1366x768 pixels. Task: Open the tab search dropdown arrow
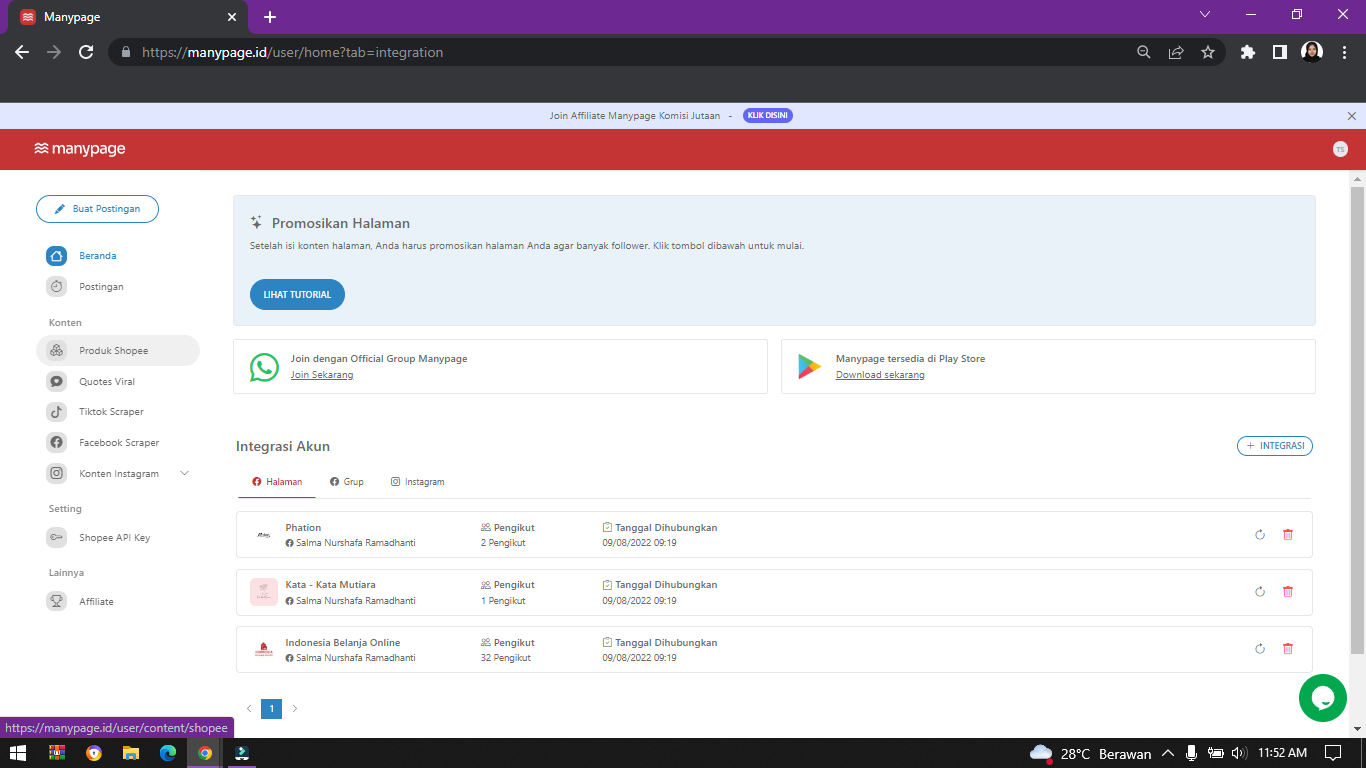(1205, 14)
